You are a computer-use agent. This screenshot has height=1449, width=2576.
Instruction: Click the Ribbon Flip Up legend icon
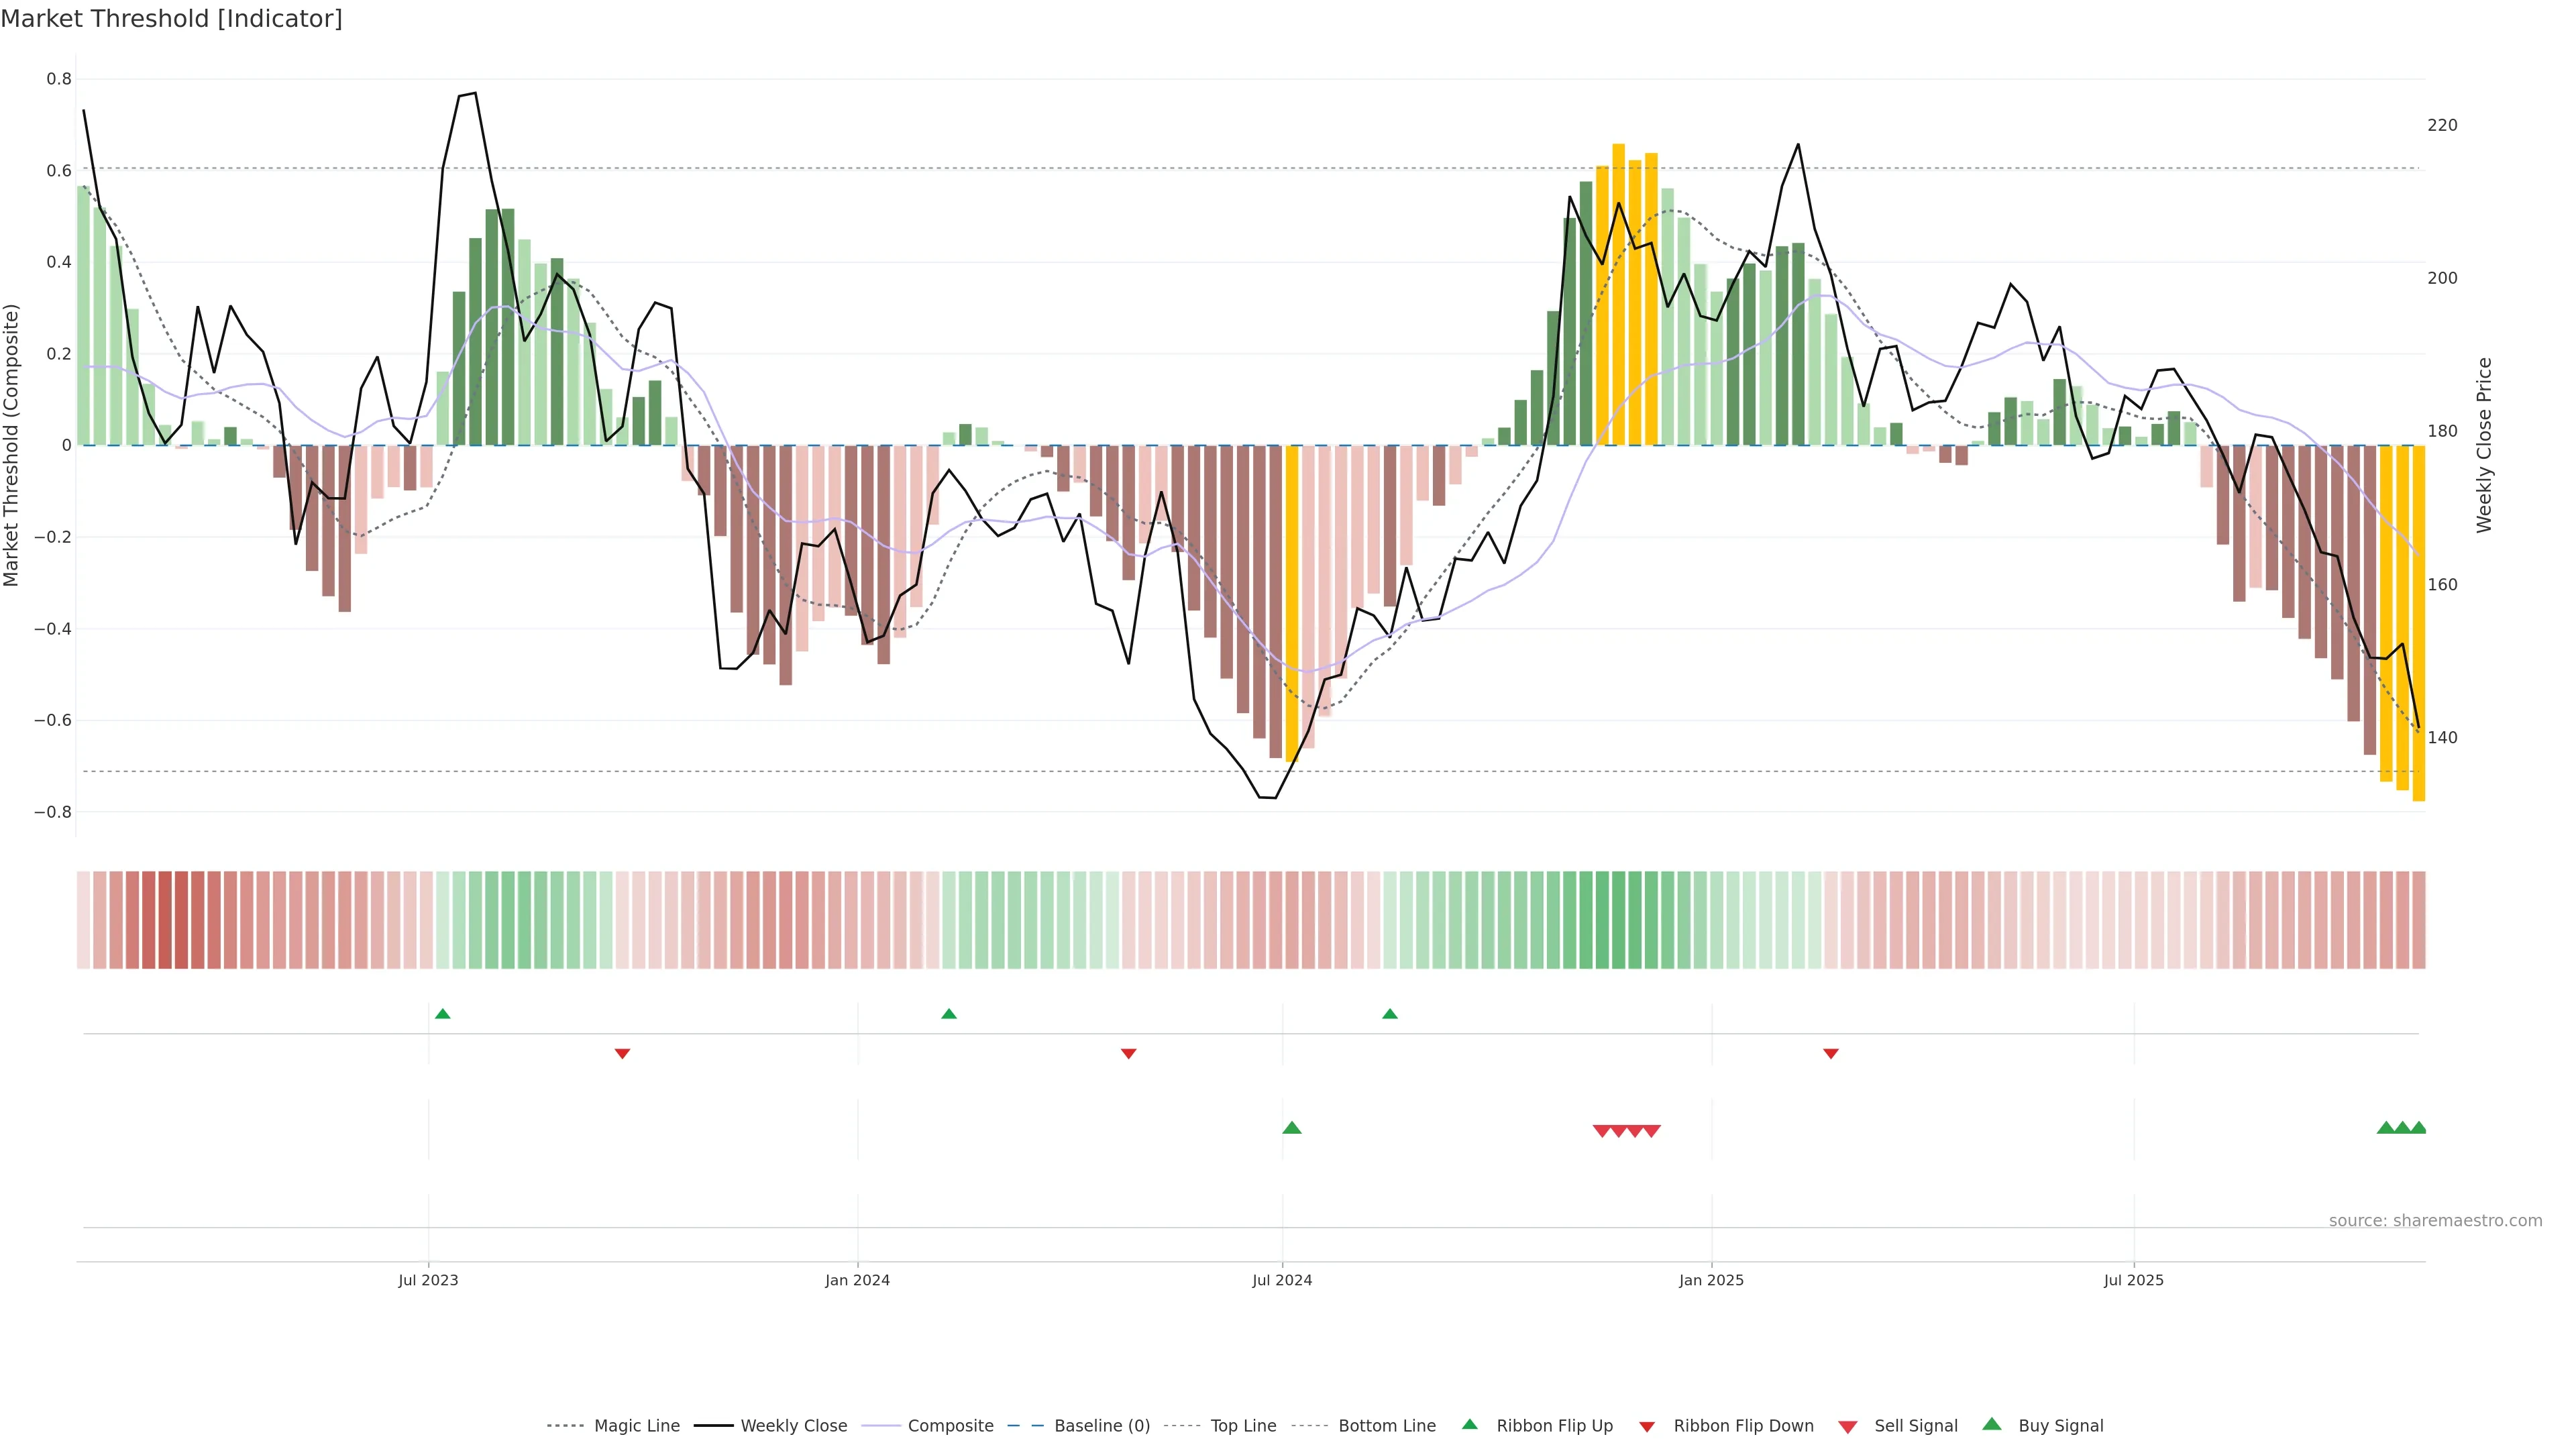(x=1469, y=1424)
